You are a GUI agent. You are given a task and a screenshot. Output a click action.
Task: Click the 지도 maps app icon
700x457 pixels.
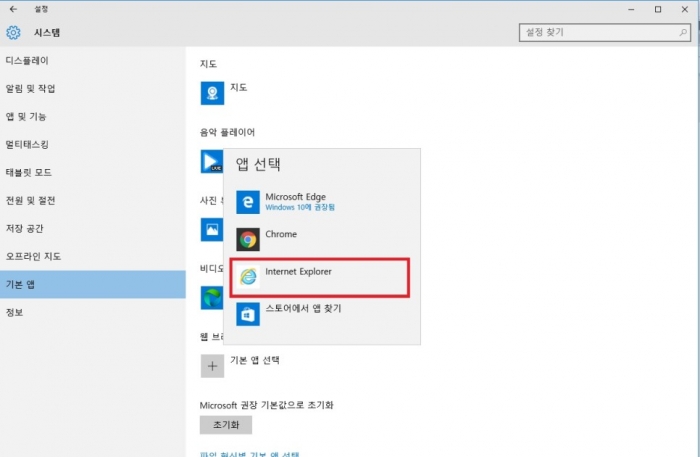click(212, 93)
